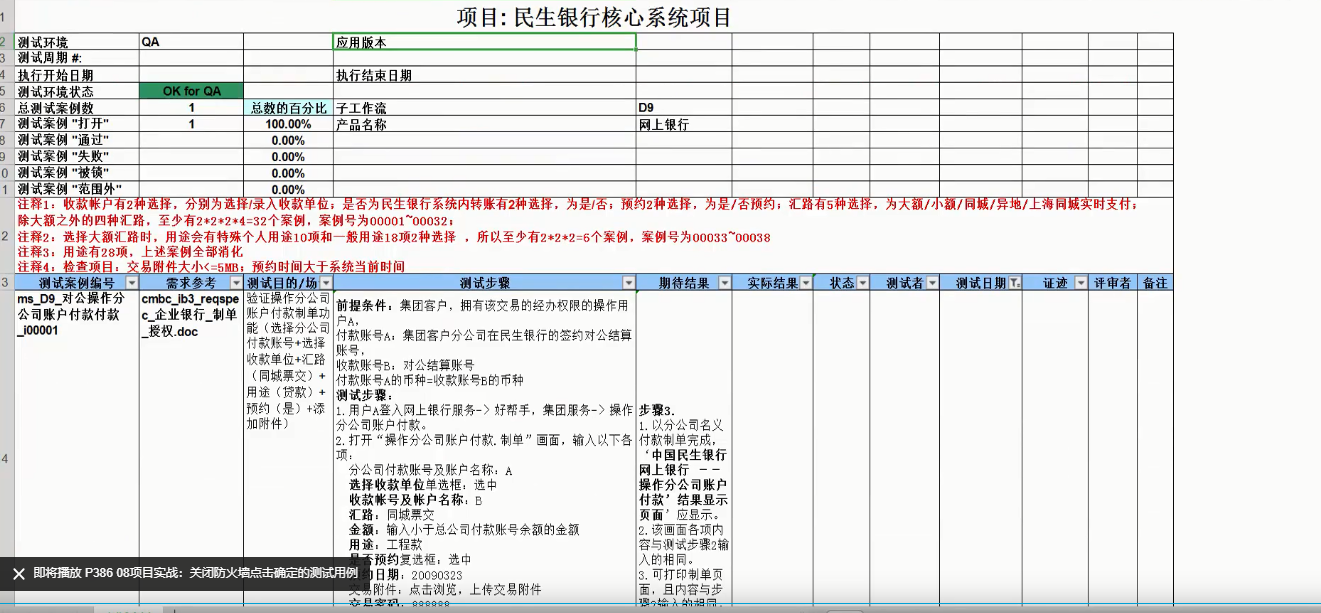
Task: Select the 100.00% percentage cell
Action: tap(288, 124)
